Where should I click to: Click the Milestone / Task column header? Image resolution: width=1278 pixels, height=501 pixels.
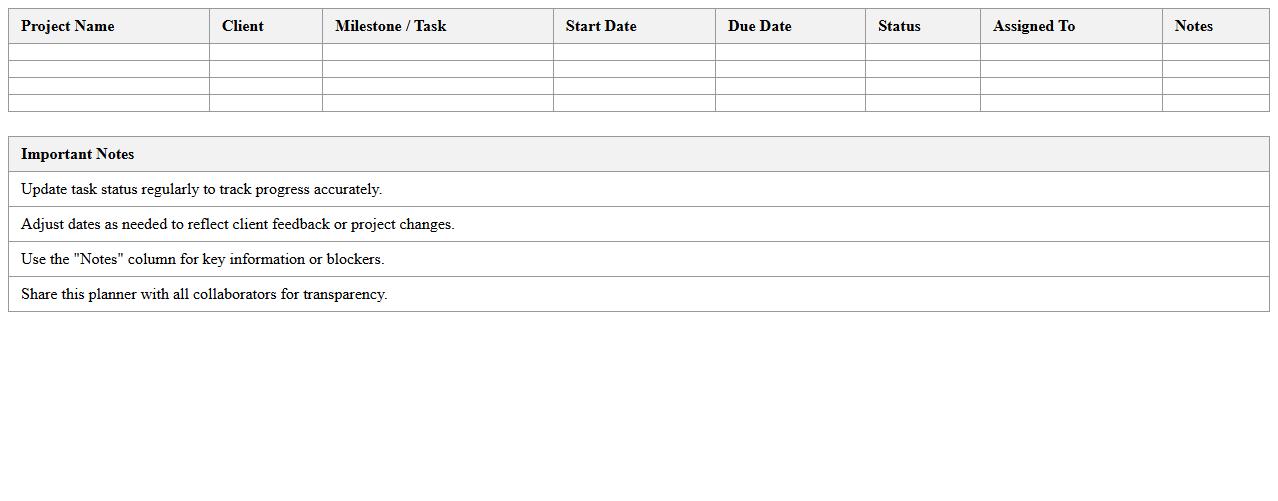[391, 26]
